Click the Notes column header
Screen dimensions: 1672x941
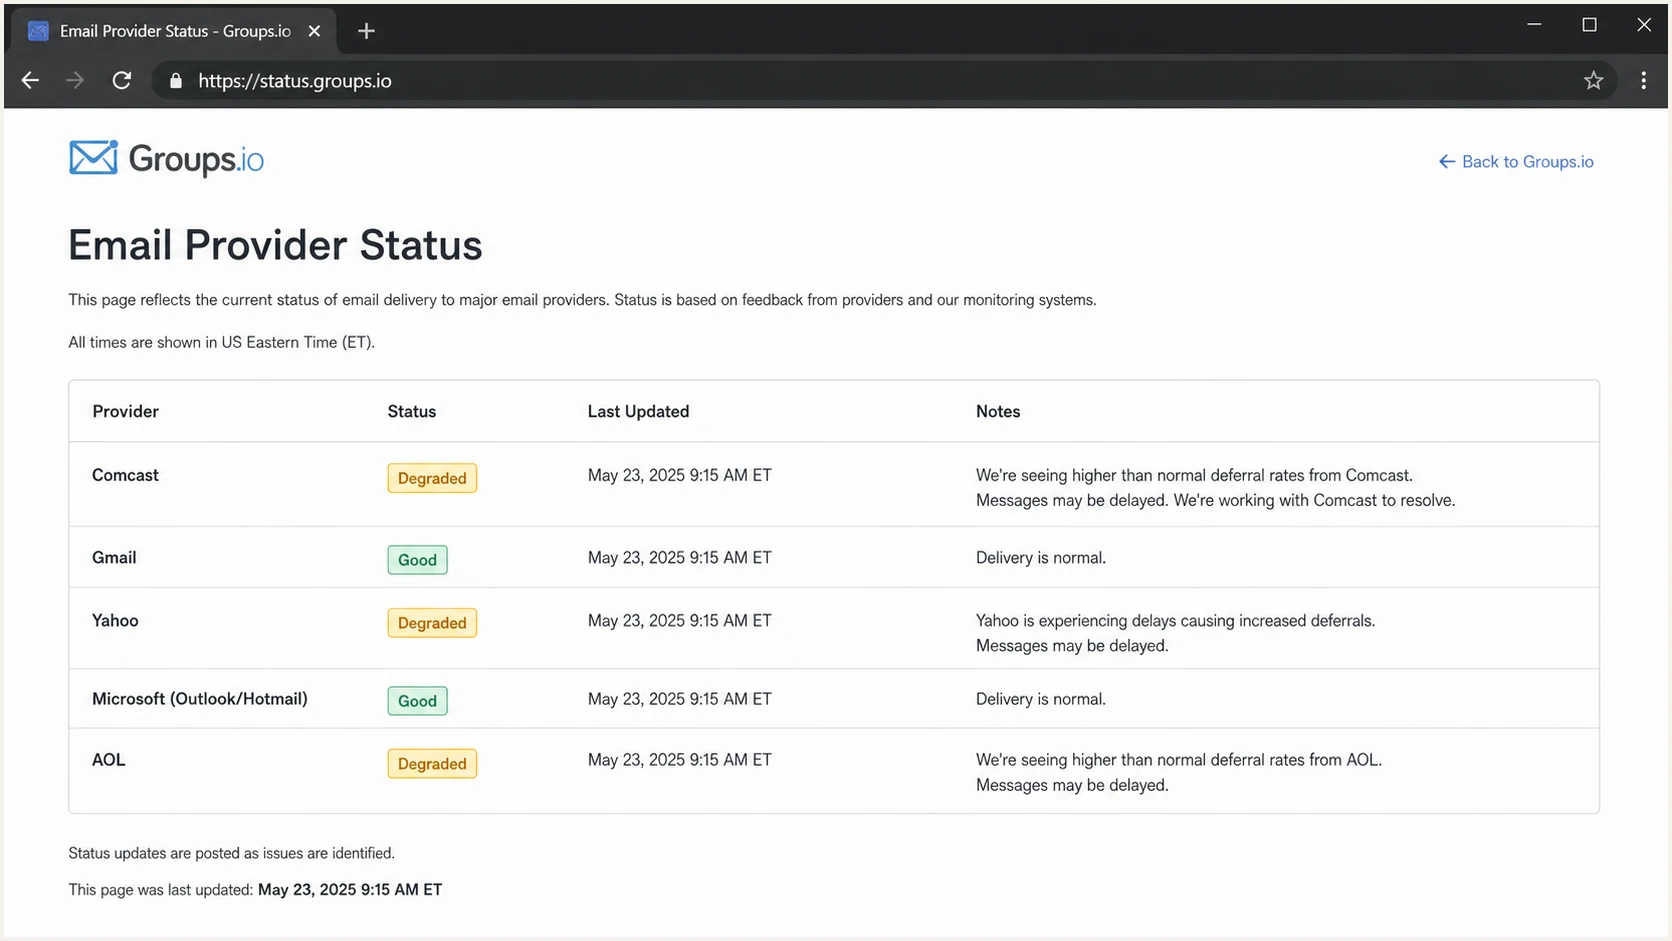click(998, 411)
